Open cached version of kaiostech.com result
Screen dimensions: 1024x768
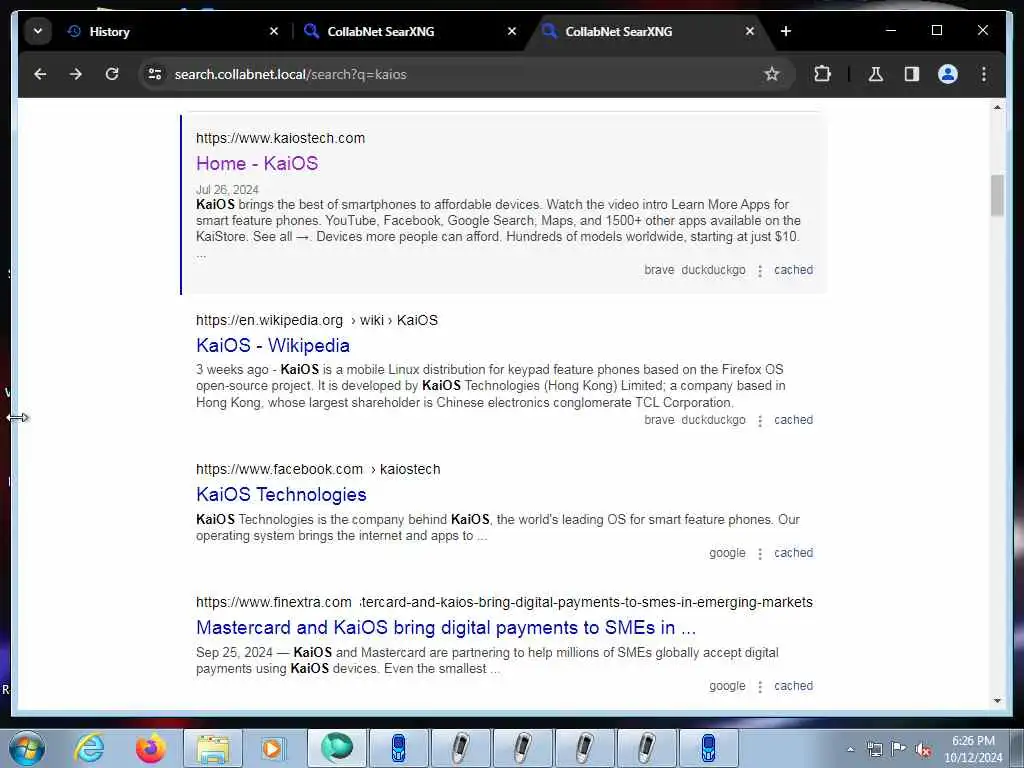point(793,270)
